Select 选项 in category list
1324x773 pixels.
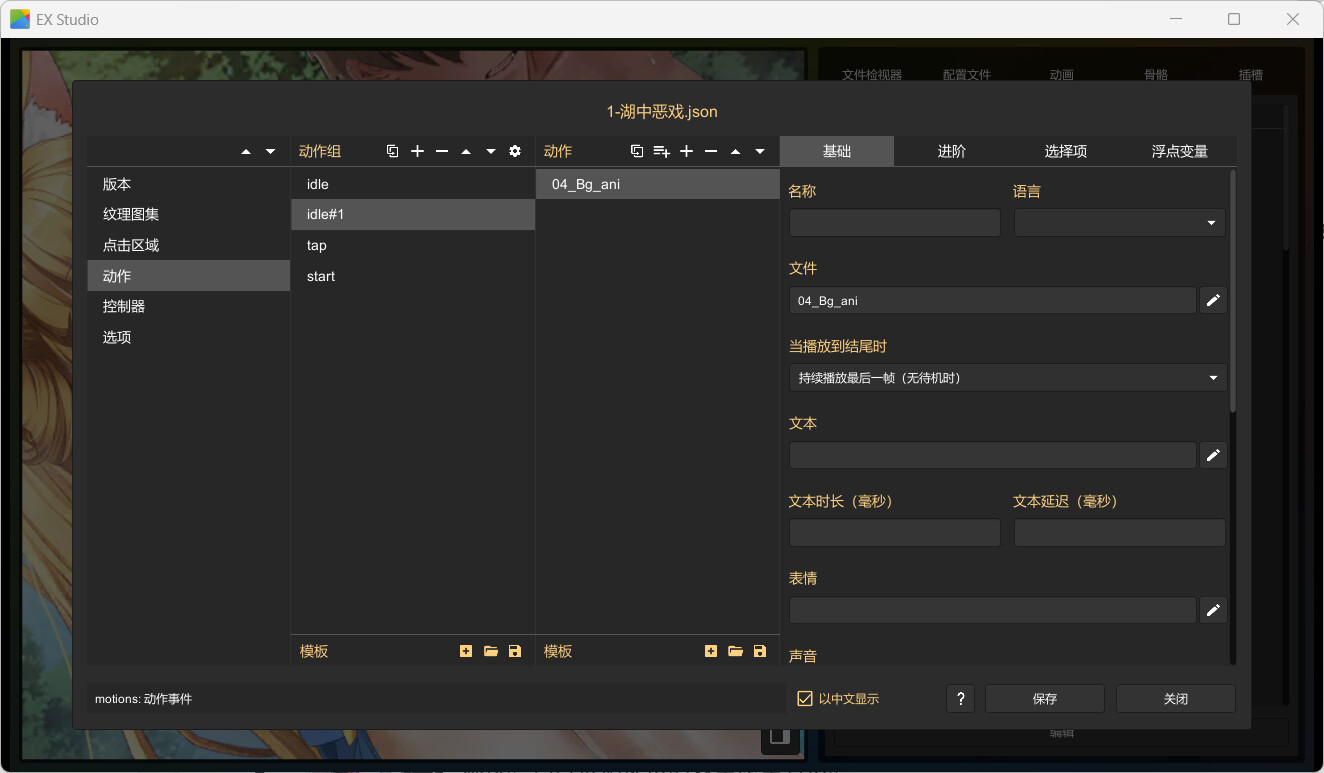(189, 337)
